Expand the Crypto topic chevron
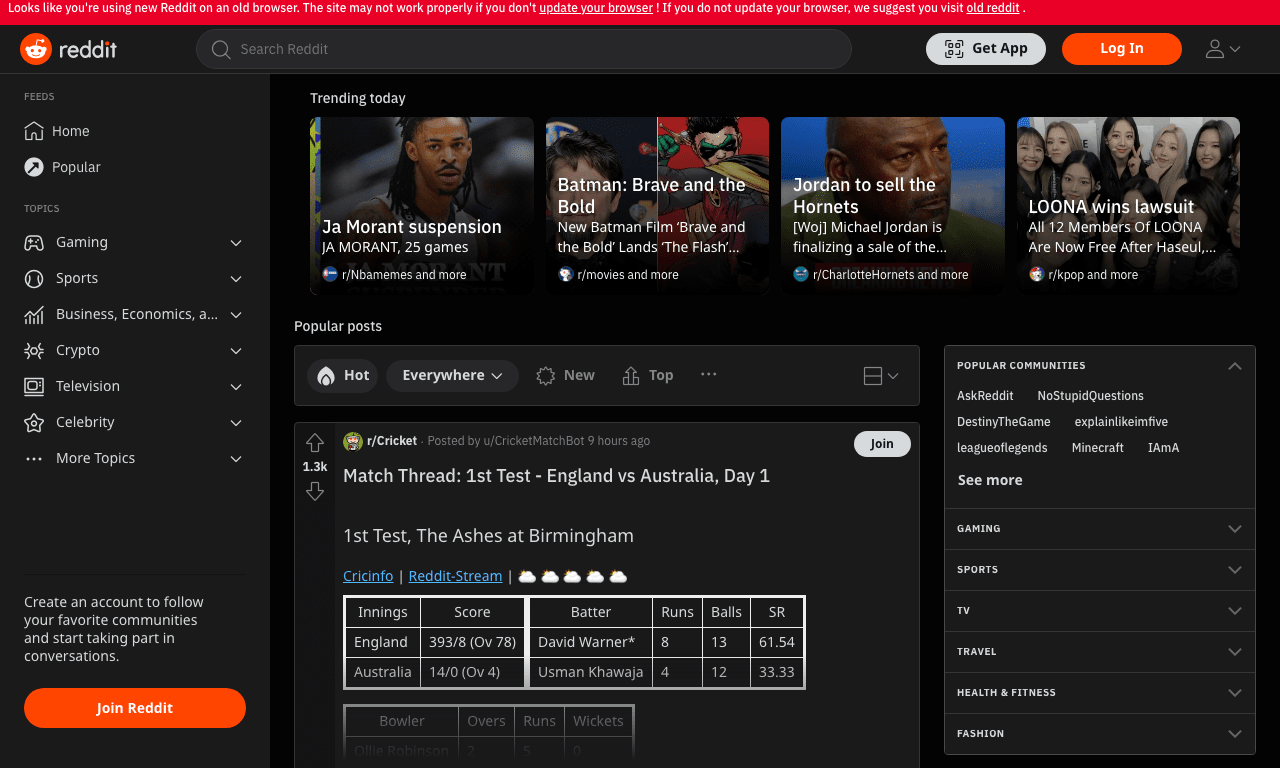This screenshot has height=768, width=1280. [x=236, y=351]
